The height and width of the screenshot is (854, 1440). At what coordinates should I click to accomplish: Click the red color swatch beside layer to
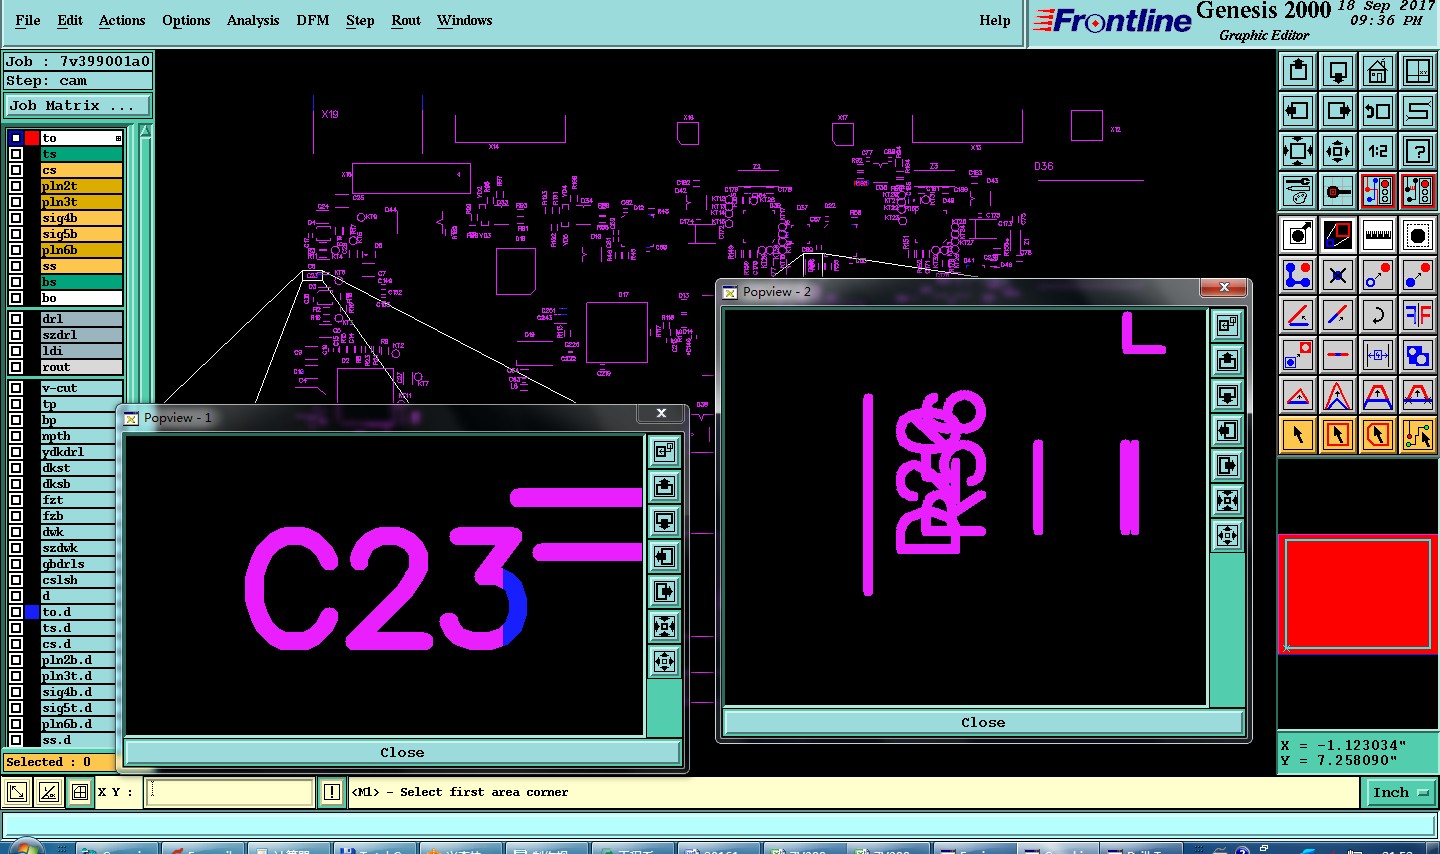[x=32, y=138]
